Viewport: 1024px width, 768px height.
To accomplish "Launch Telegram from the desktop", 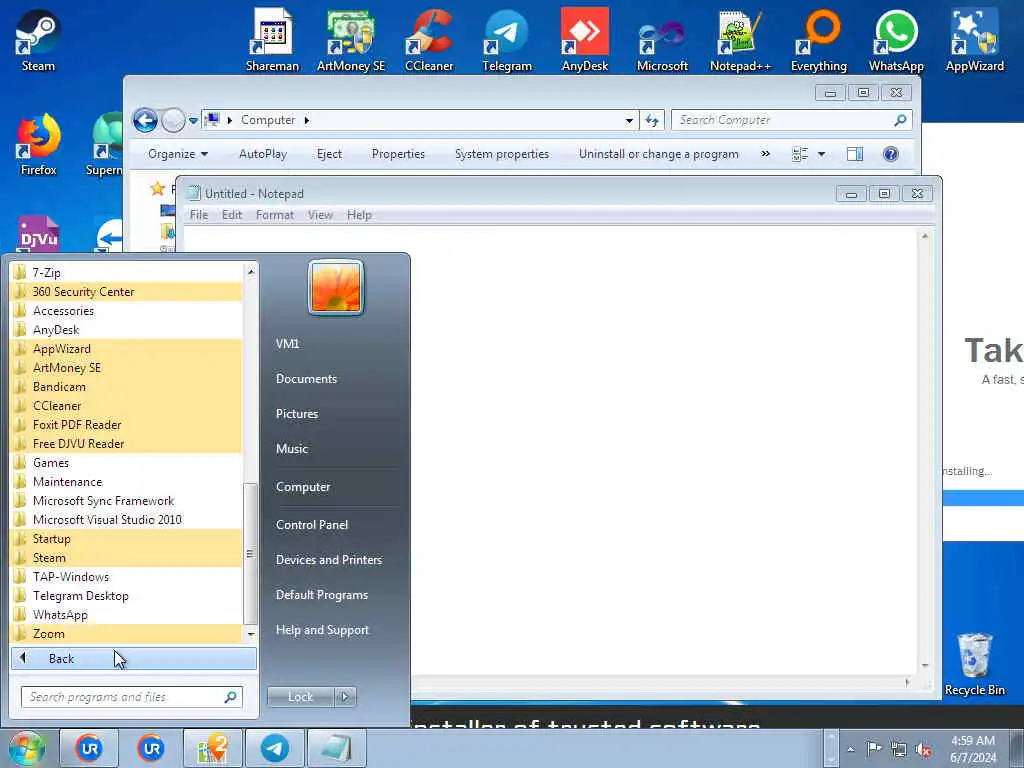I will pyautogui.click(x=507, y=39).
